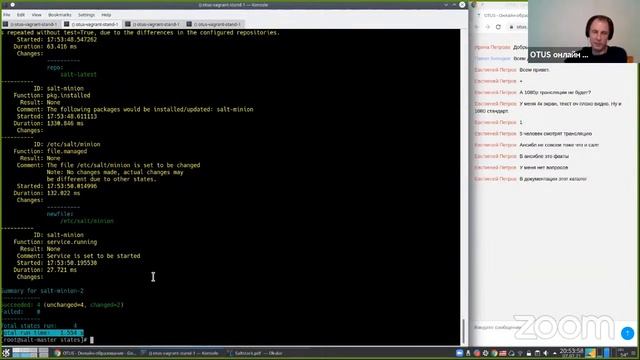This screenshot has height=360, width=640.
Task: Click the 'Duration: 1330.846 ms' line
Action: (48, 123)
